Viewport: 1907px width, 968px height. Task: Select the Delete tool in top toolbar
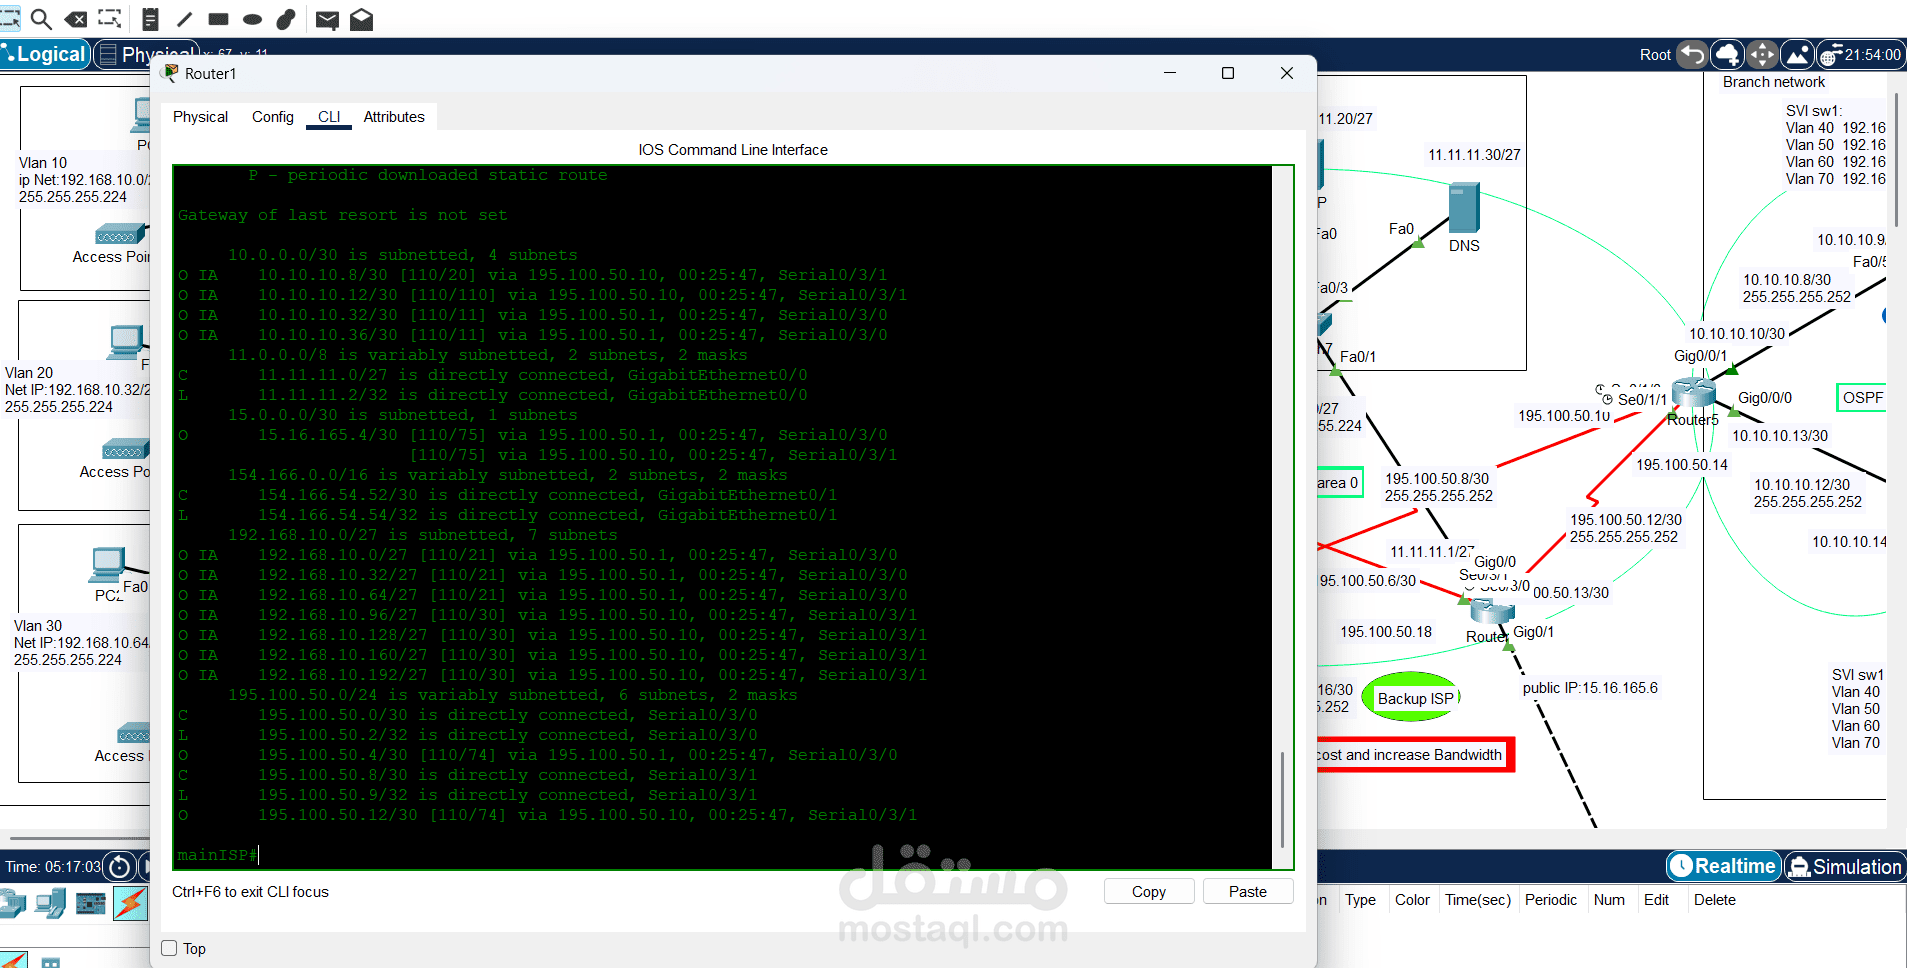click(x=75, y=18)
